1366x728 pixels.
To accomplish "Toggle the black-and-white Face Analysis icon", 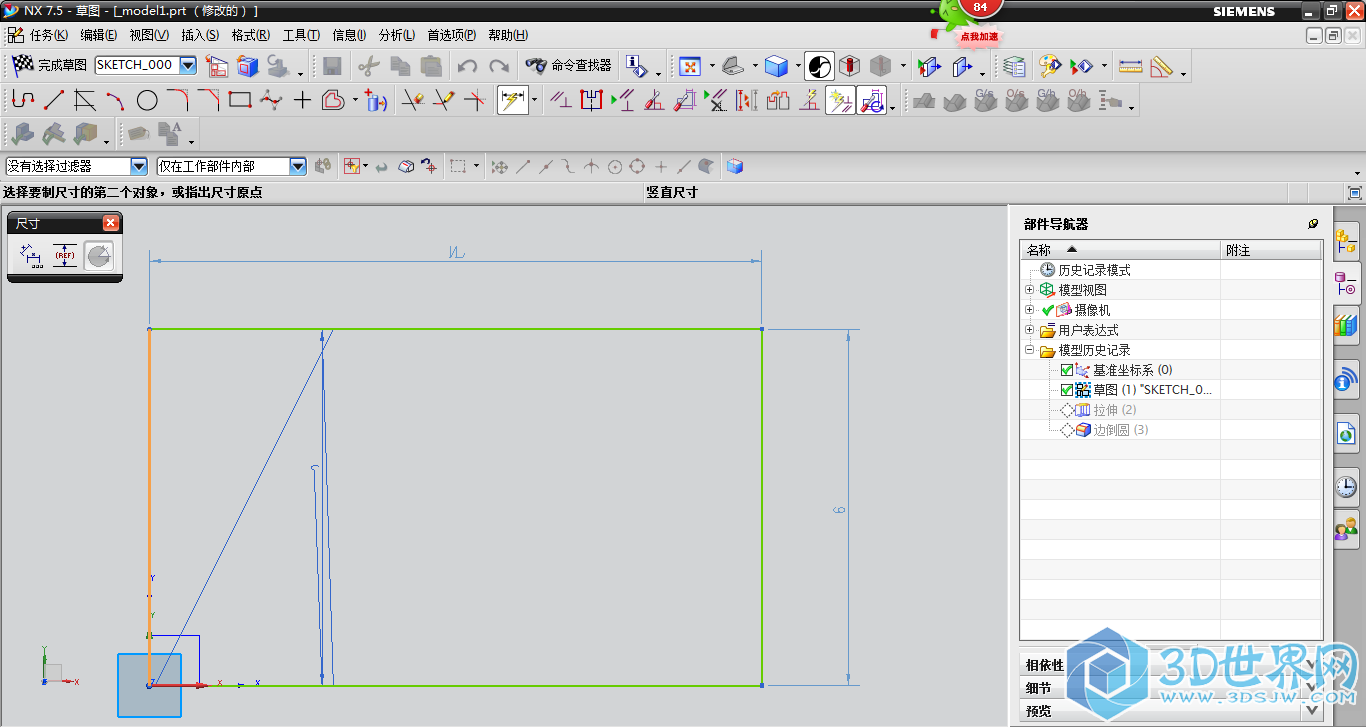I will point(820,66).
